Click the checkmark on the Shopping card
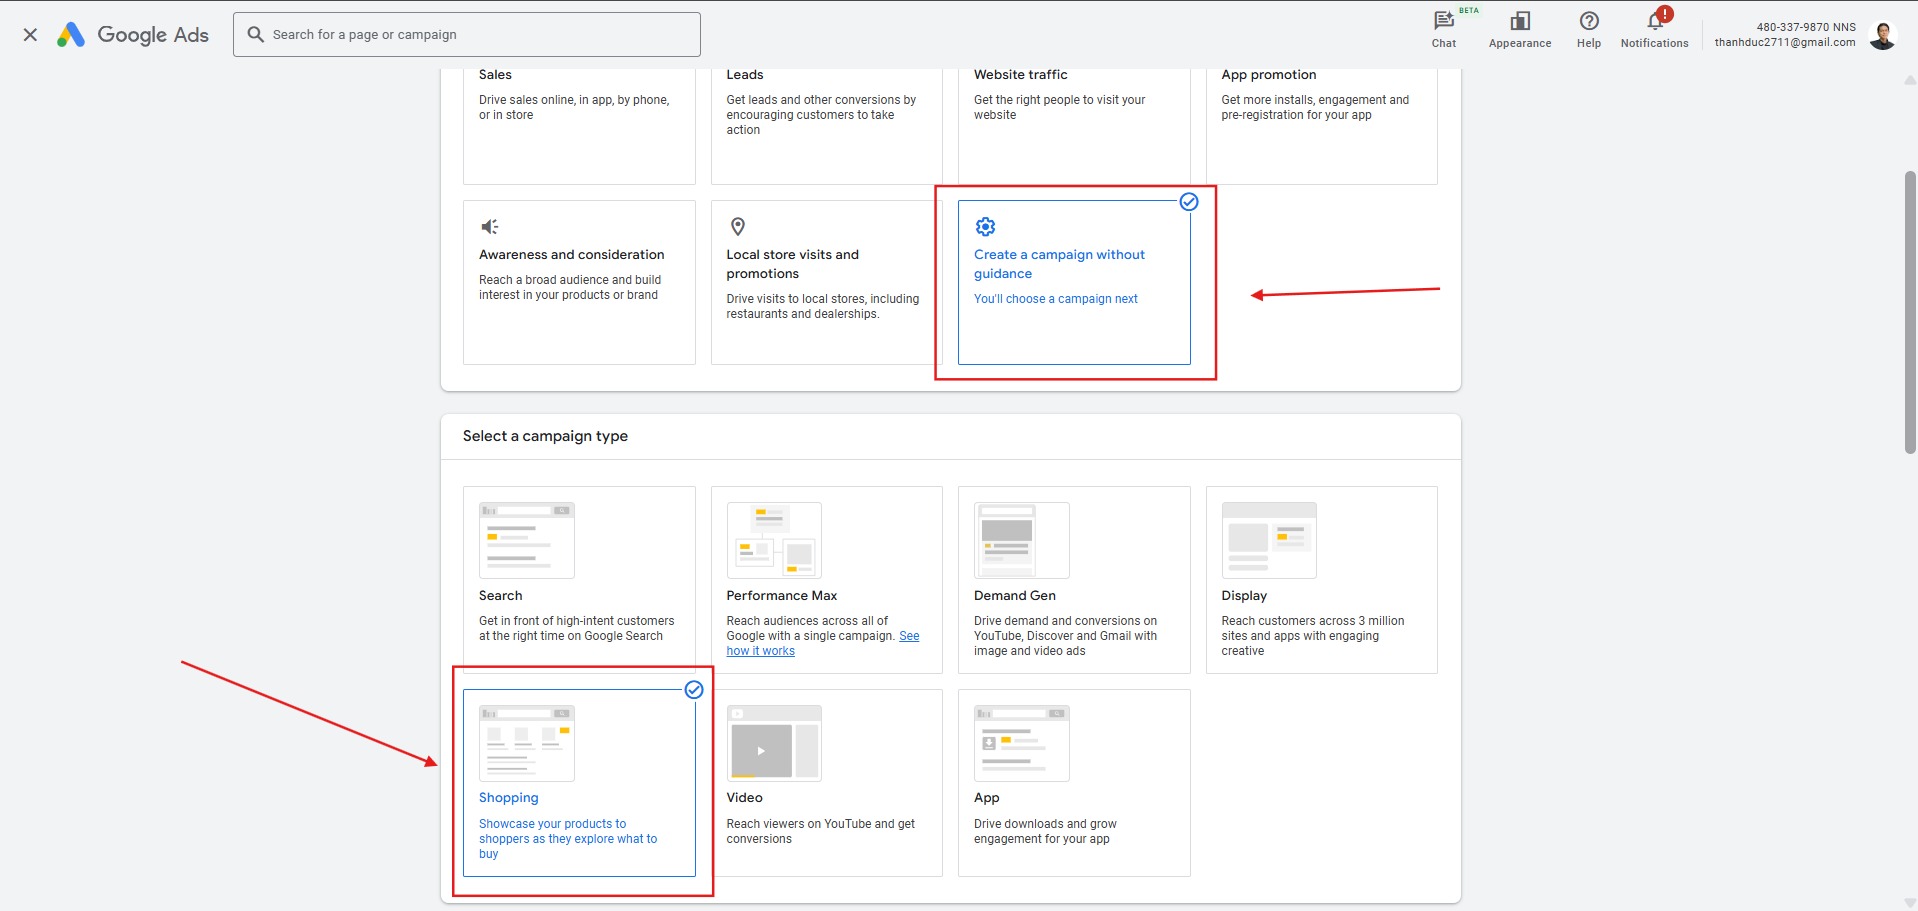 pyautogui.click(x=694, y=690)
